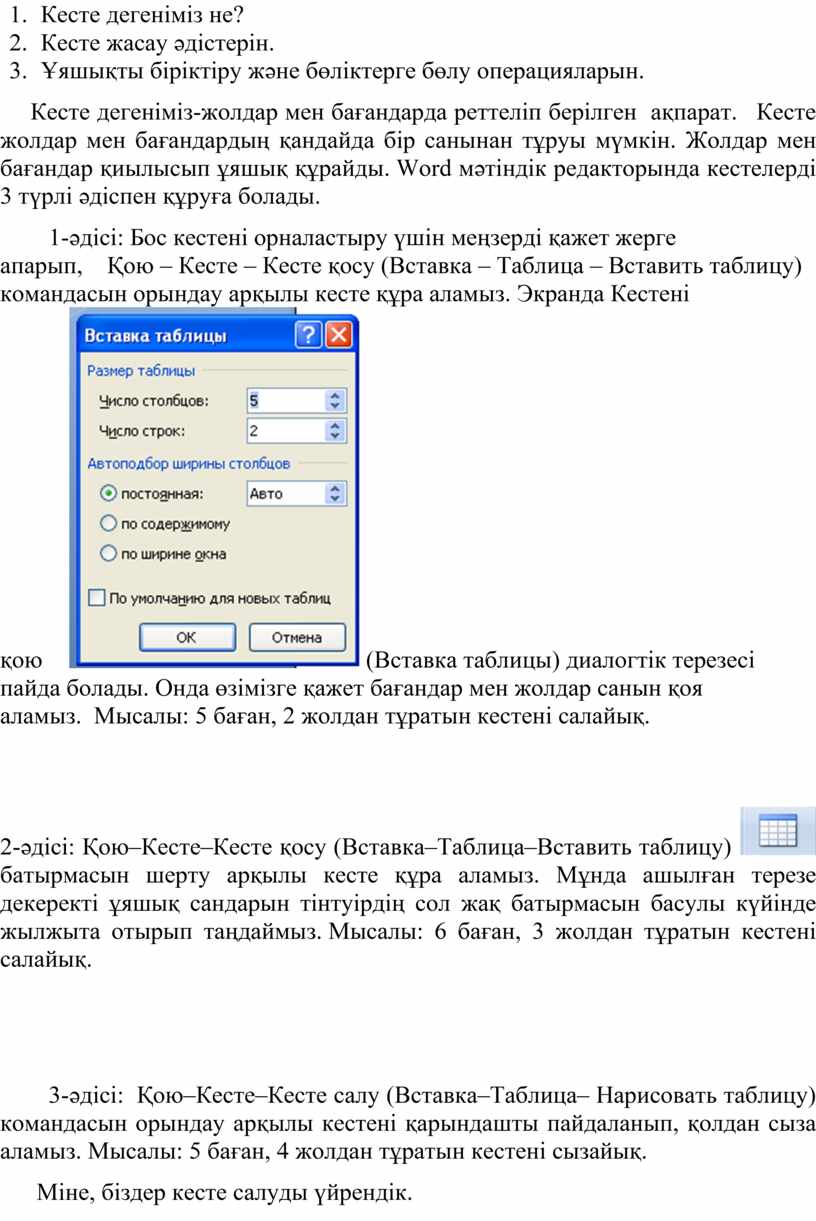
Task: Enable По умолчанию для новых таблиц checkbox
Action: (97, 598)
